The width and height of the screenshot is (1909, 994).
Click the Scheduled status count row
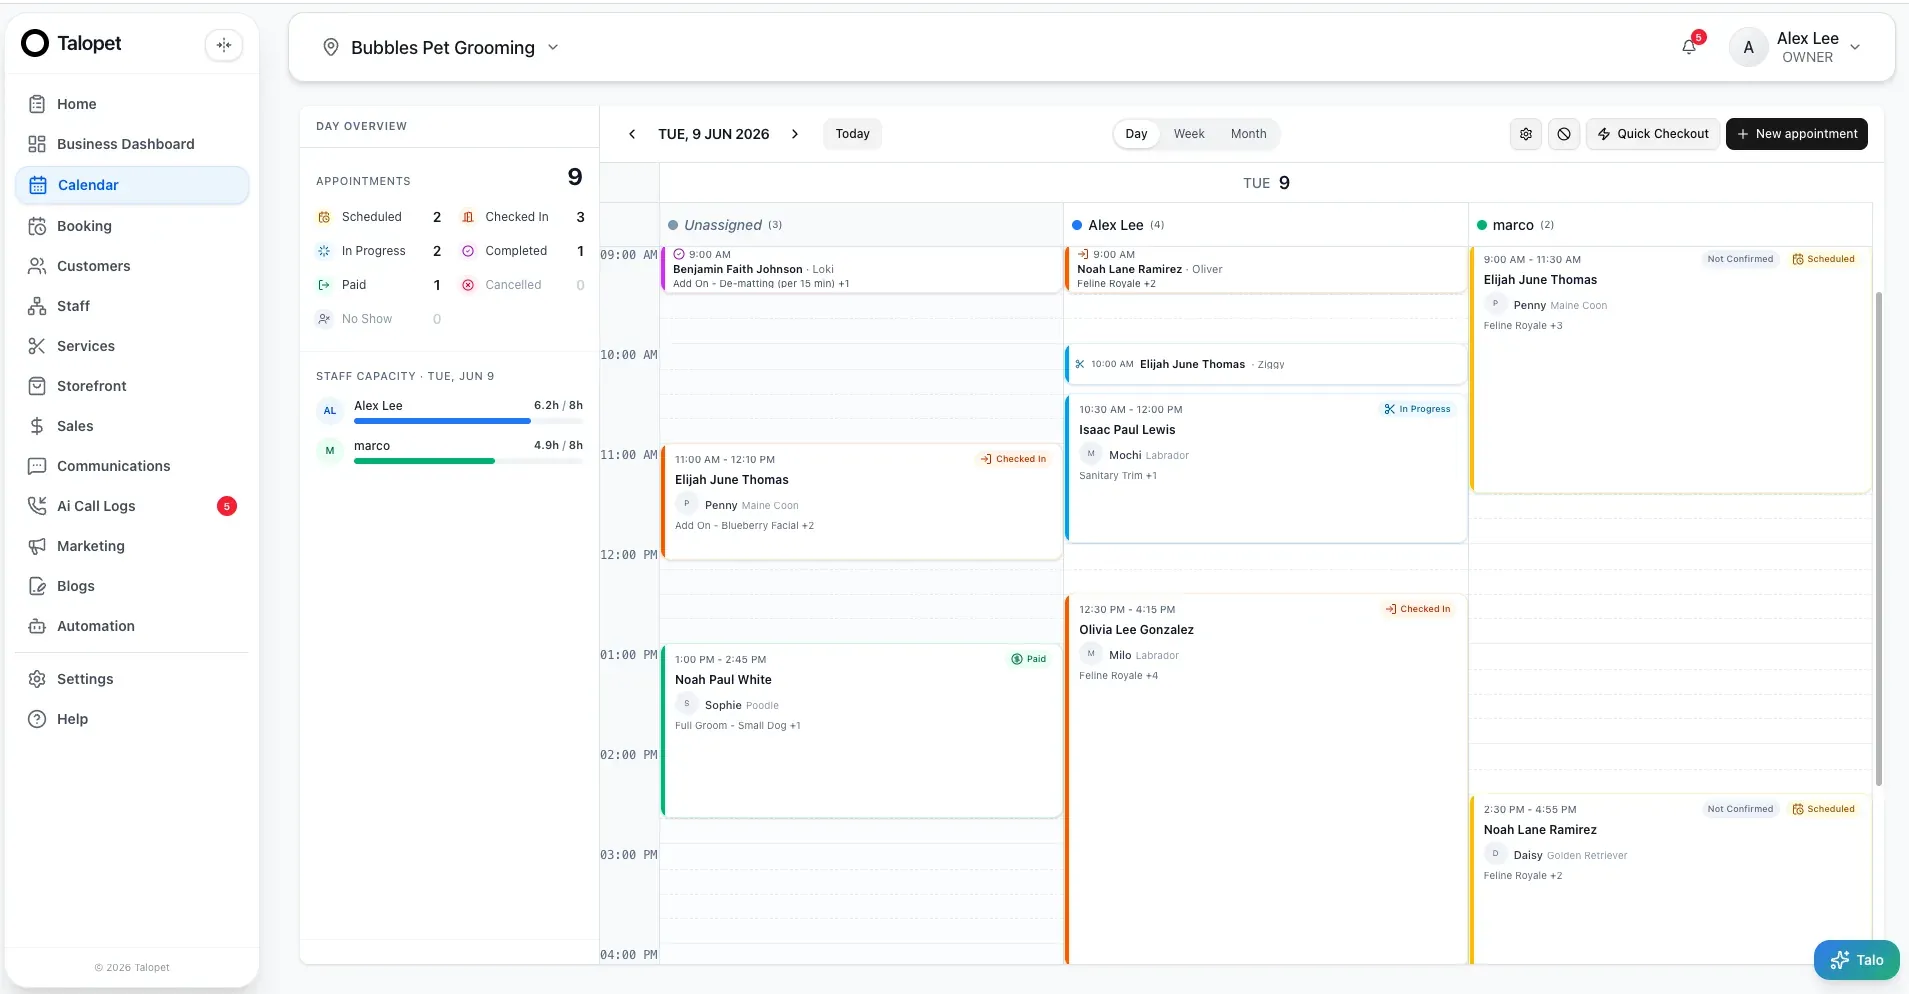point(380,217)
